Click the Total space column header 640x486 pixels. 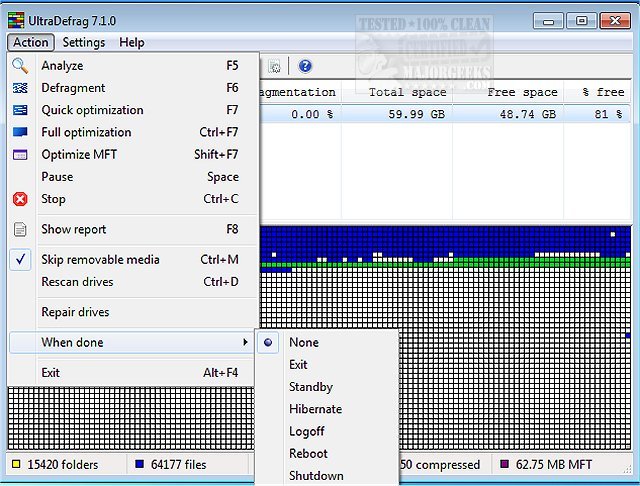tap(397, 92)
